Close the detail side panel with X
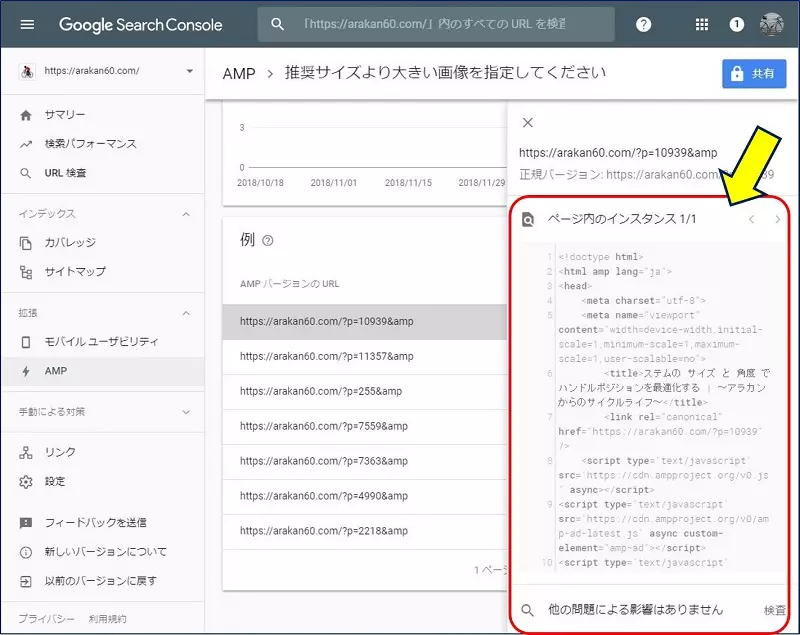 [x=528, y=122]
